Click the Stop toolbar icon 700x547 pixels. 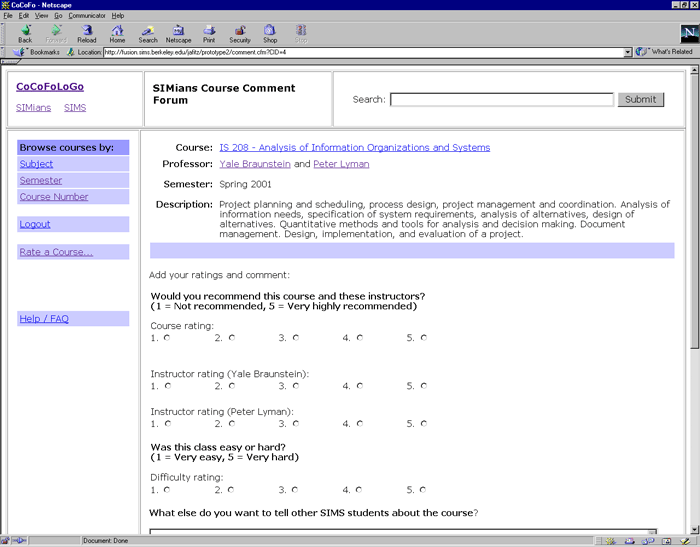301,33
